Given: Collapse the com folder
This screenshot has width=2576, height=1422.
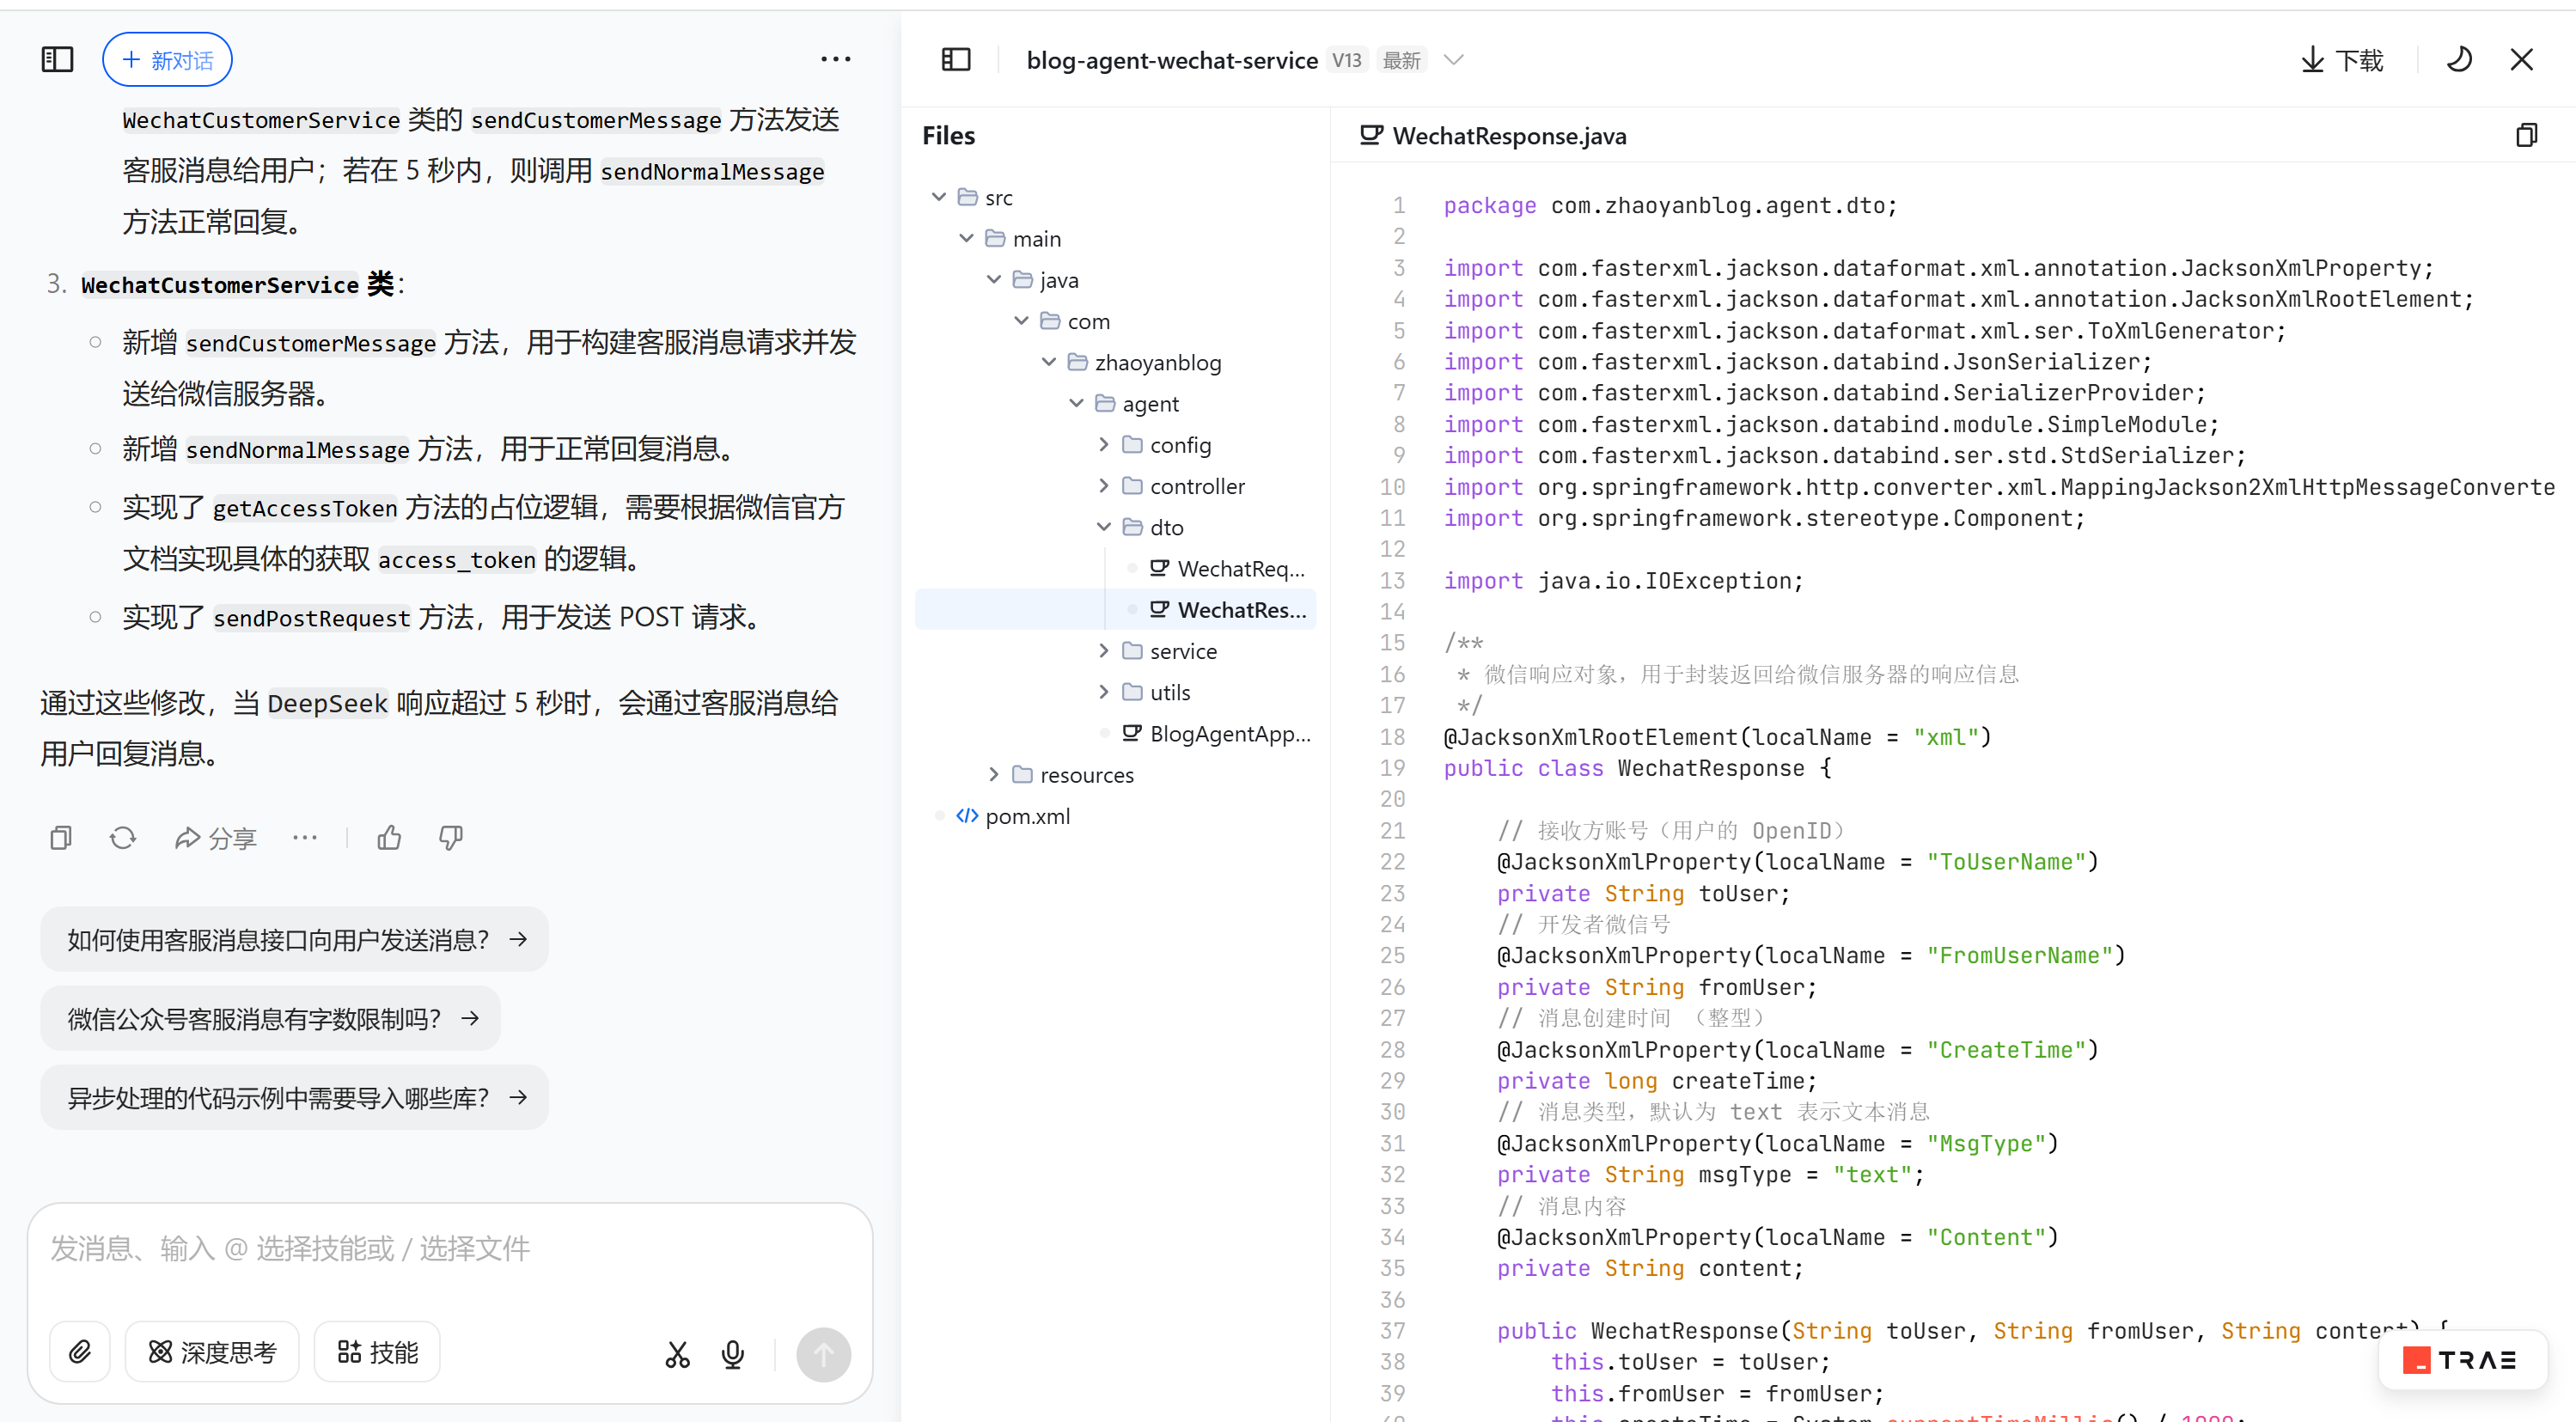Looking at the screenshot, I should coord(1021,320).
